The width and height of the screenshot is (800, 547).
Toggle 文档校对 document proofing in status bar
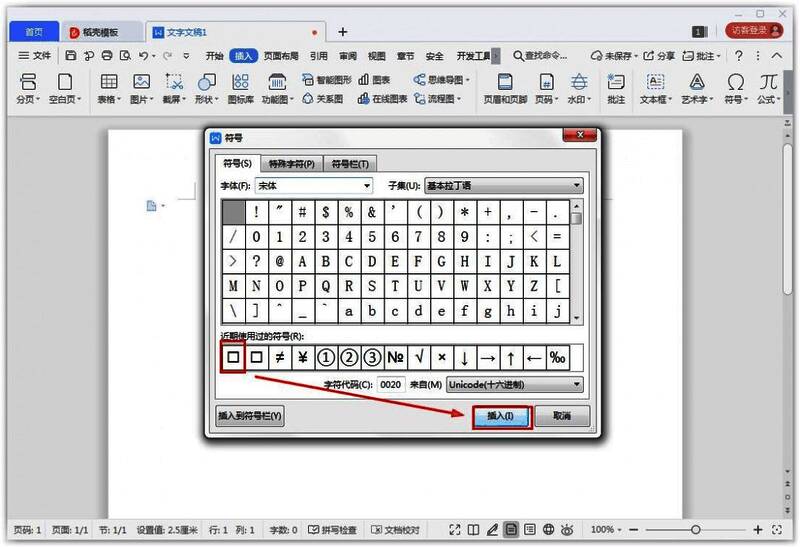pyautogui.click(x=396, y=529)
